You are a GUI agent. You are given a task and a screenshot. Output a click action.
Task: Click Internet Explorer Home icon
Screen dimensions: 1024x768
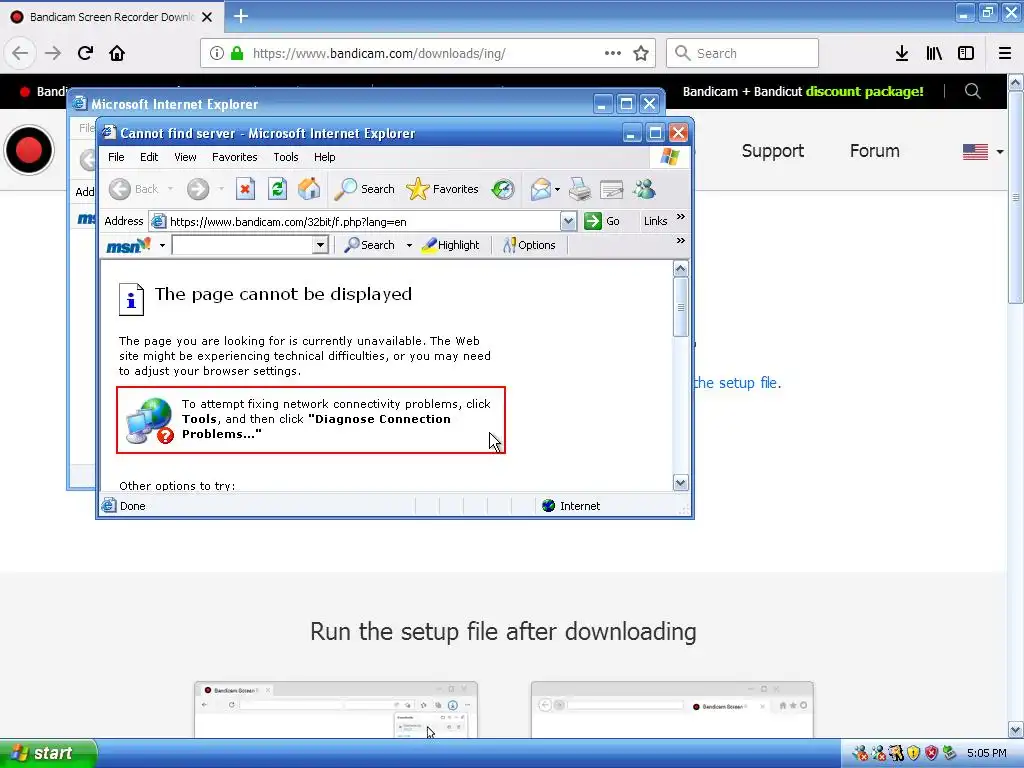309,189
